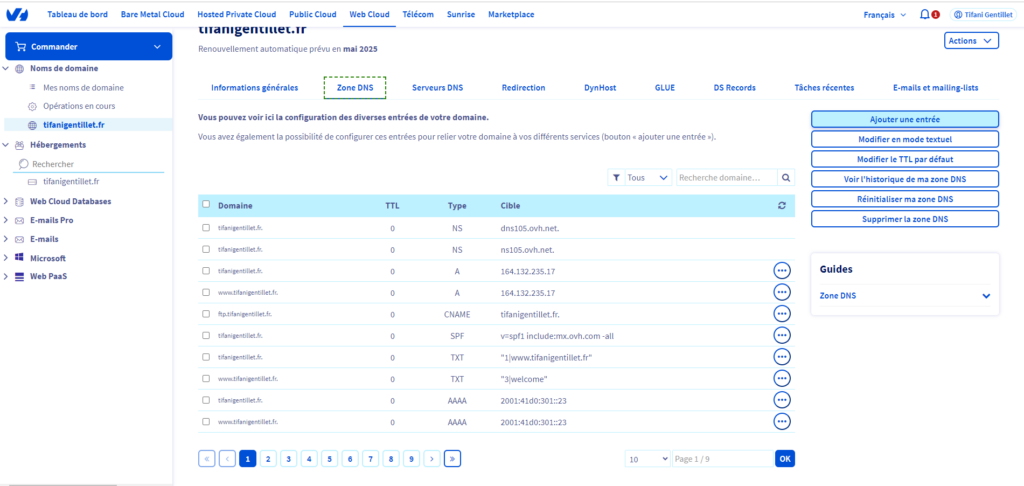Expand the Zone DNS guide chevron
The width and height of the screenshot is (1024, 486).
point(986,296)
